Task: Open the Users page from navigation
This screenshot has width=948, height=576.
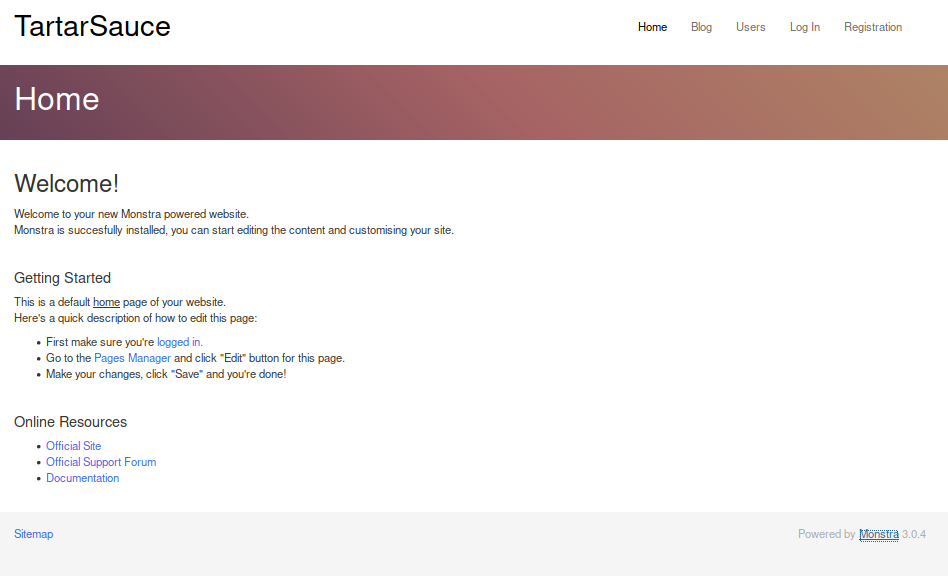Action: [x=750, y=27]
